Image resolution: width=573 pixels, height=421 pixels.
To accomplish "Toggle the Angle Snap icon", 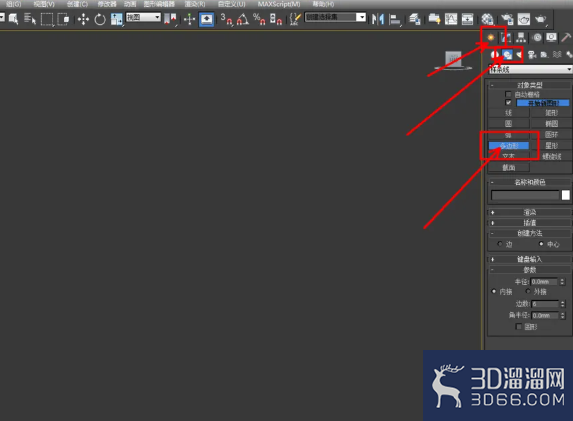I will tap(243, 19).
